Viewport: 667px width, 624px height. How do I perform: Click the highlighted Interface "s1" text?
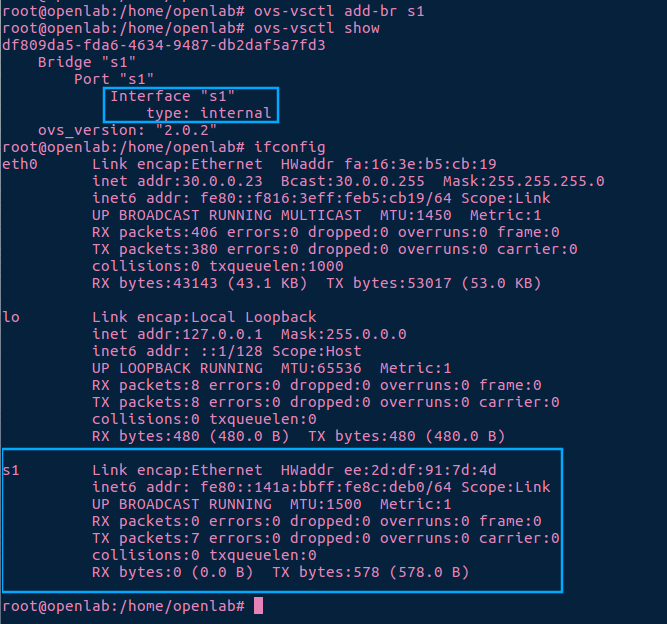click(x=172, y=96)
